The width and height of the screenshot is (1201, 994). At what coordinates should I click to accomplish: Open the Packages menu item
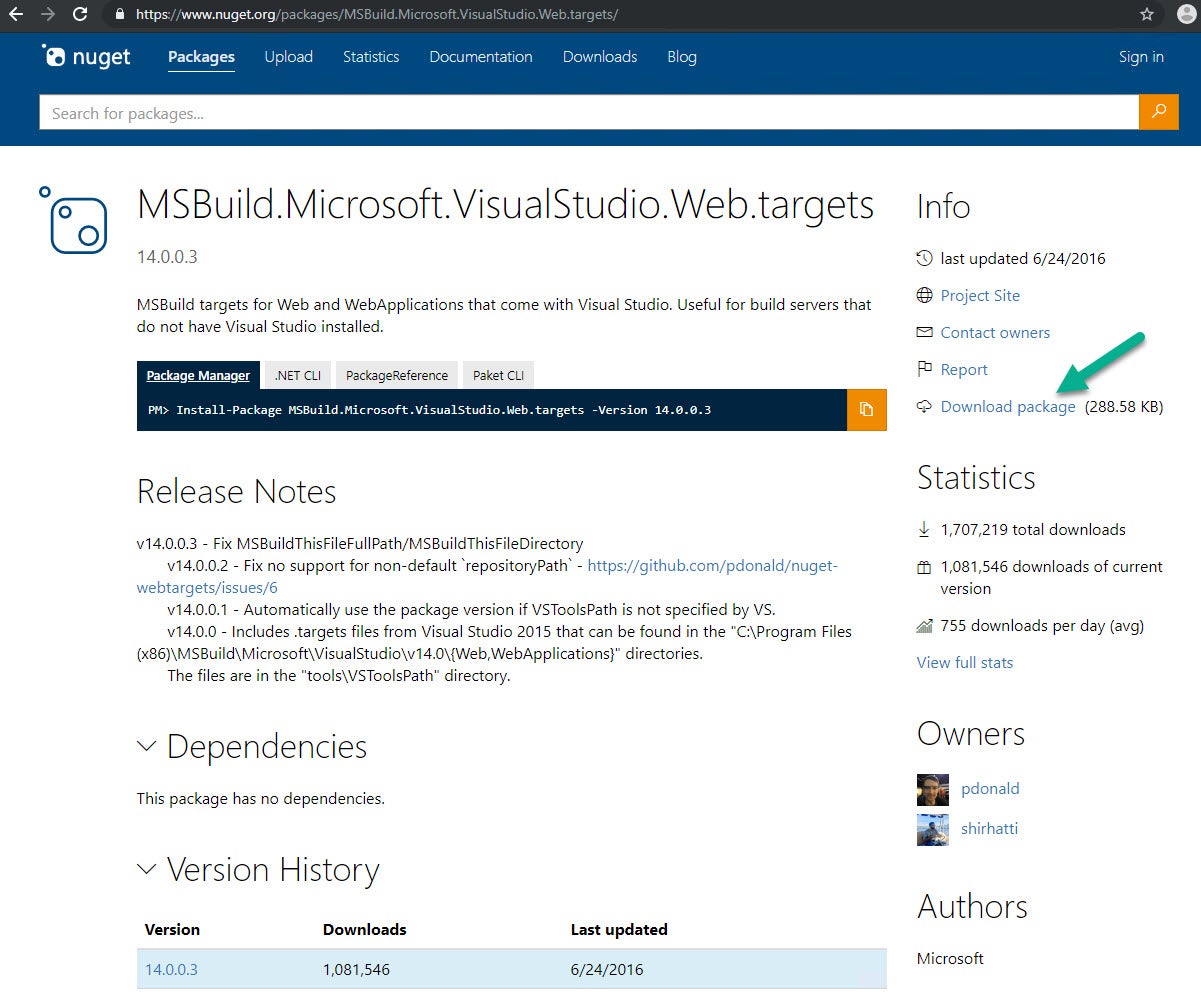200,57
